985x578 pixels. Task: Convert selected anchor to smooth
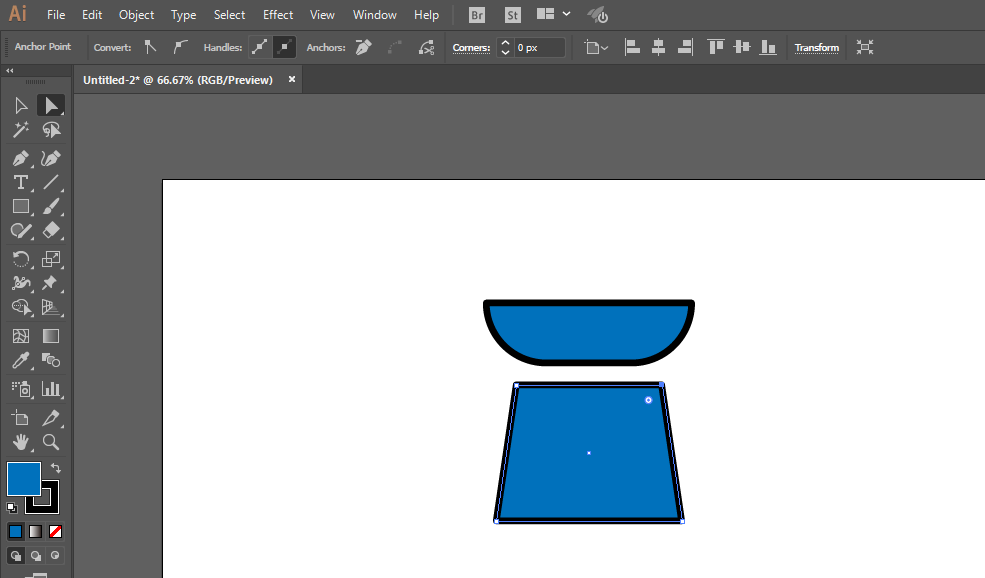point(180,47)
